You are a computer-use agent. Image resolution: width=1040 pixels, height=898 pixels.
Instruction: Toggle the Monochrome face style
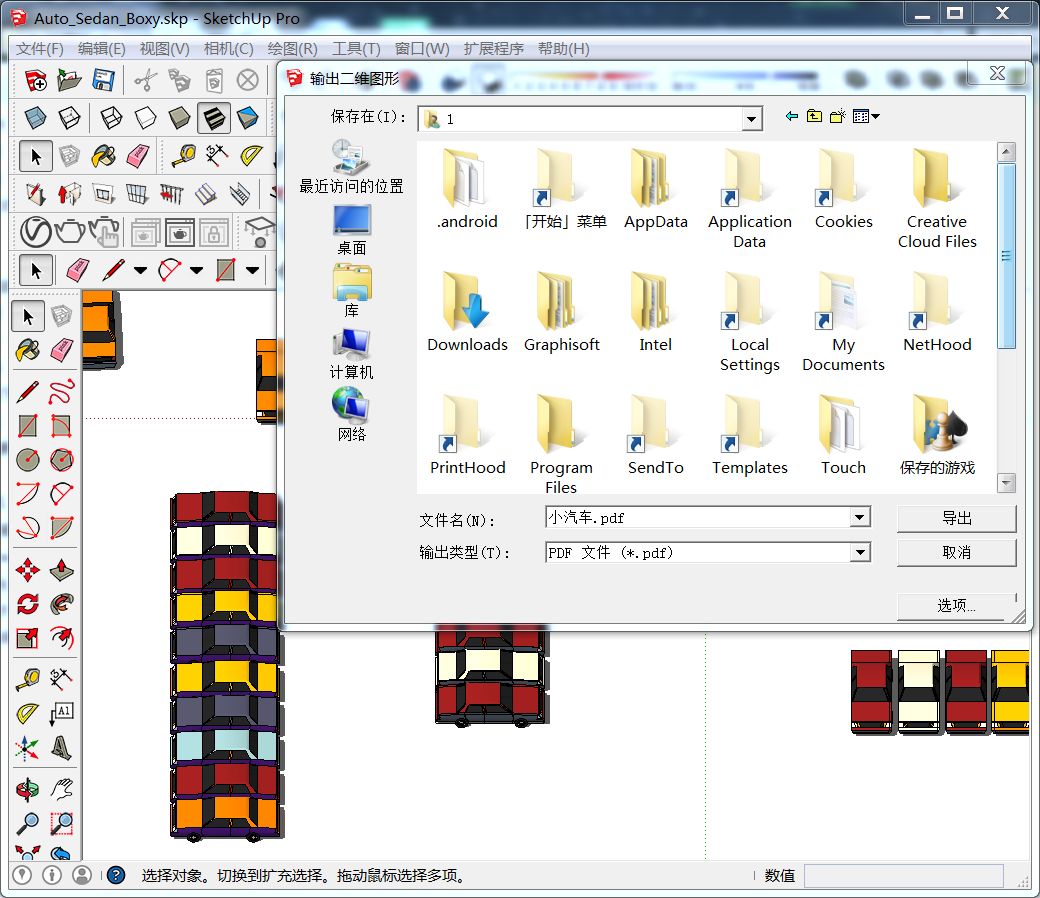pyautogui.click(x=248, y=118)
